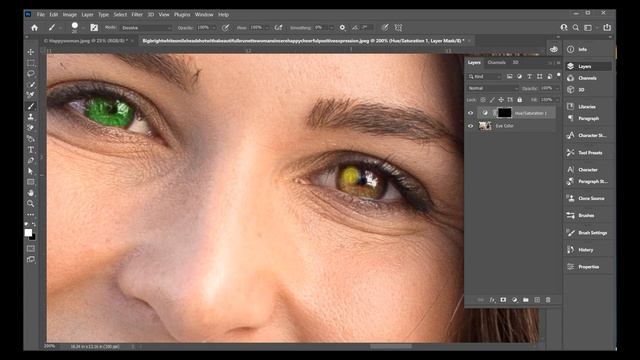Click the foreground white color swatch

(28, 233)
